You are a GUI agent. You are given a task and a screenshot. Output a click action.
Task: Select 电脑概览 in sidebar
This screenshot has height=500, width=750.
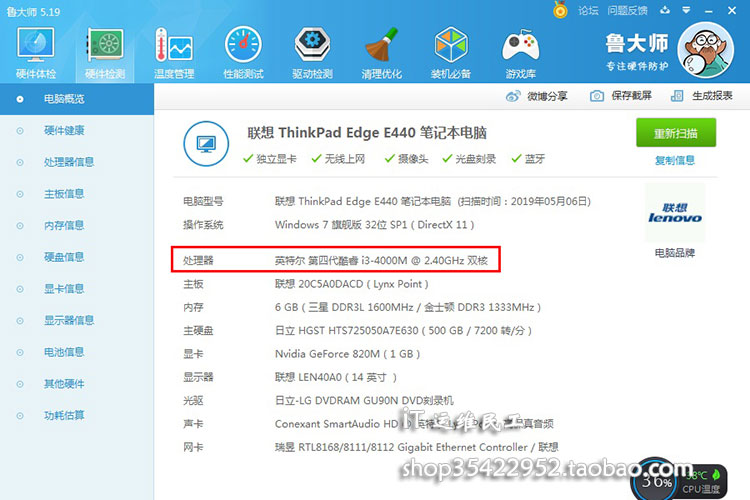coord(77,99)
